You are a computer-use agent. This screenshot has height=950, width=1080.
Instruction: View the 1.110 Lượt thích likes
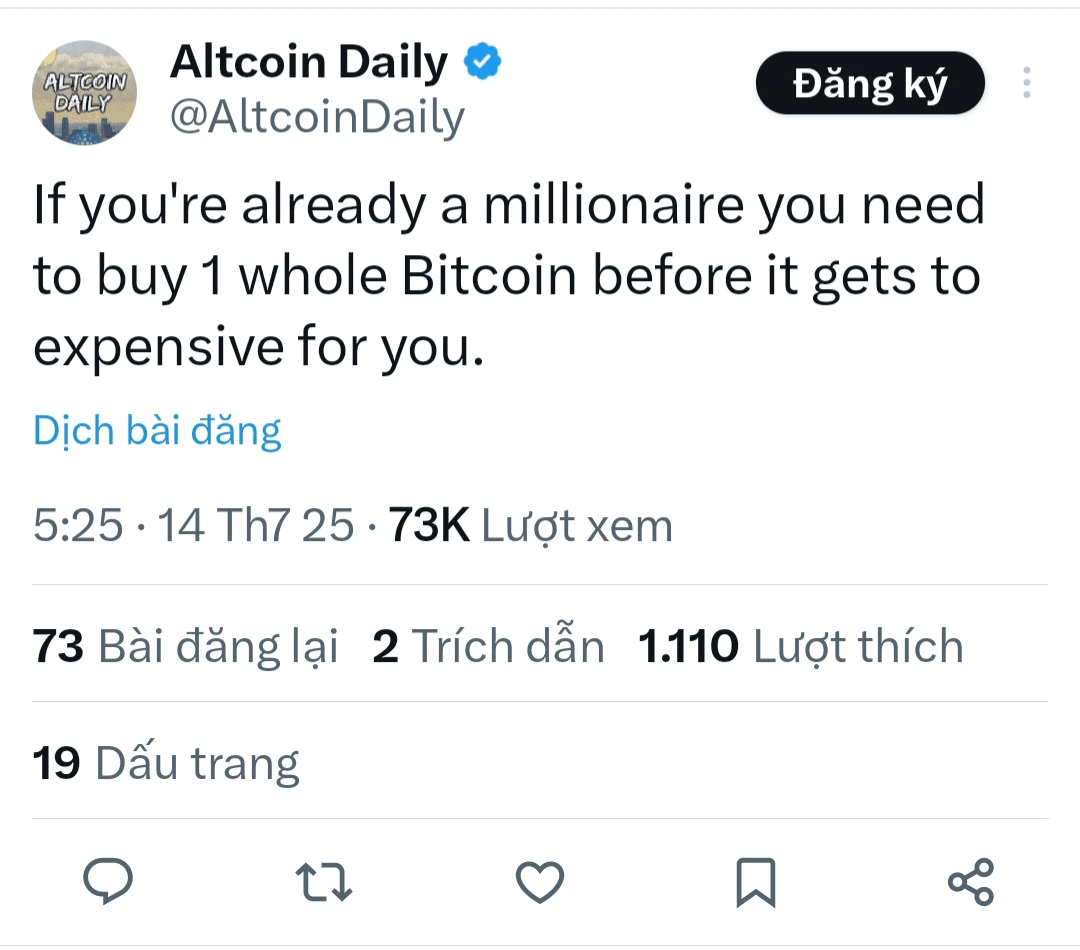tap(800, 647)
